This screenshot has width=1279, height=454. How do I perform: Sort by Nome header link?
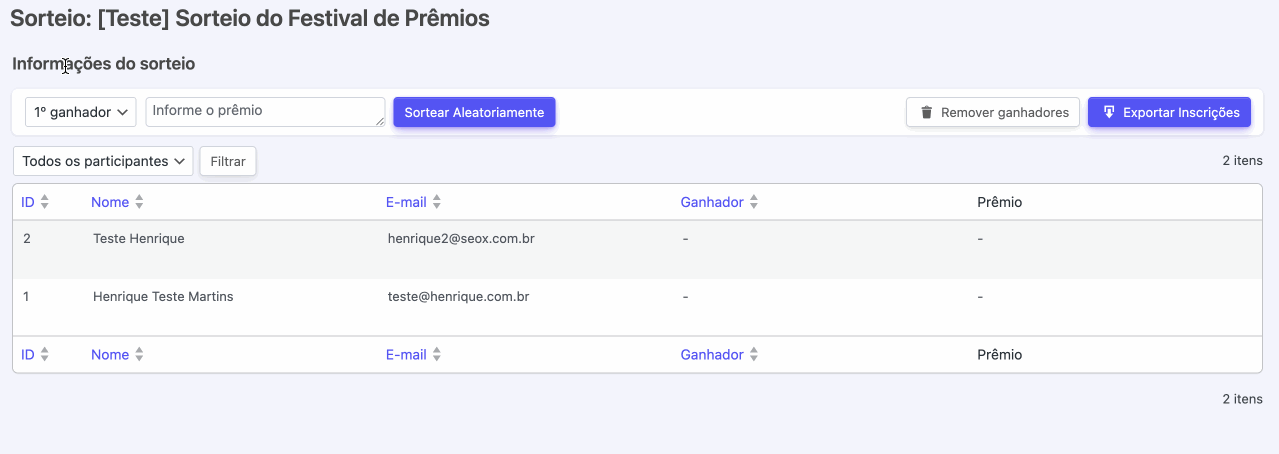click(110, 202)
